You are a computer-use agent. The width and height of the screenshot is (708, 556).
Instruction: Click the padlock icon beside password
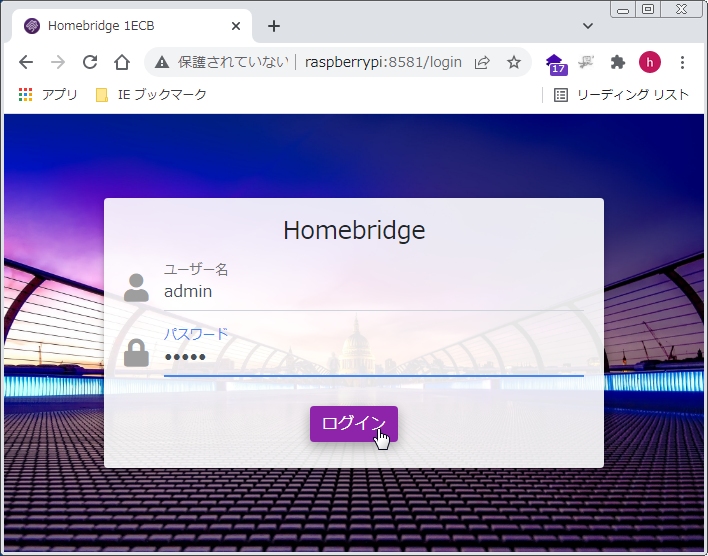click(x=136, y=353)
